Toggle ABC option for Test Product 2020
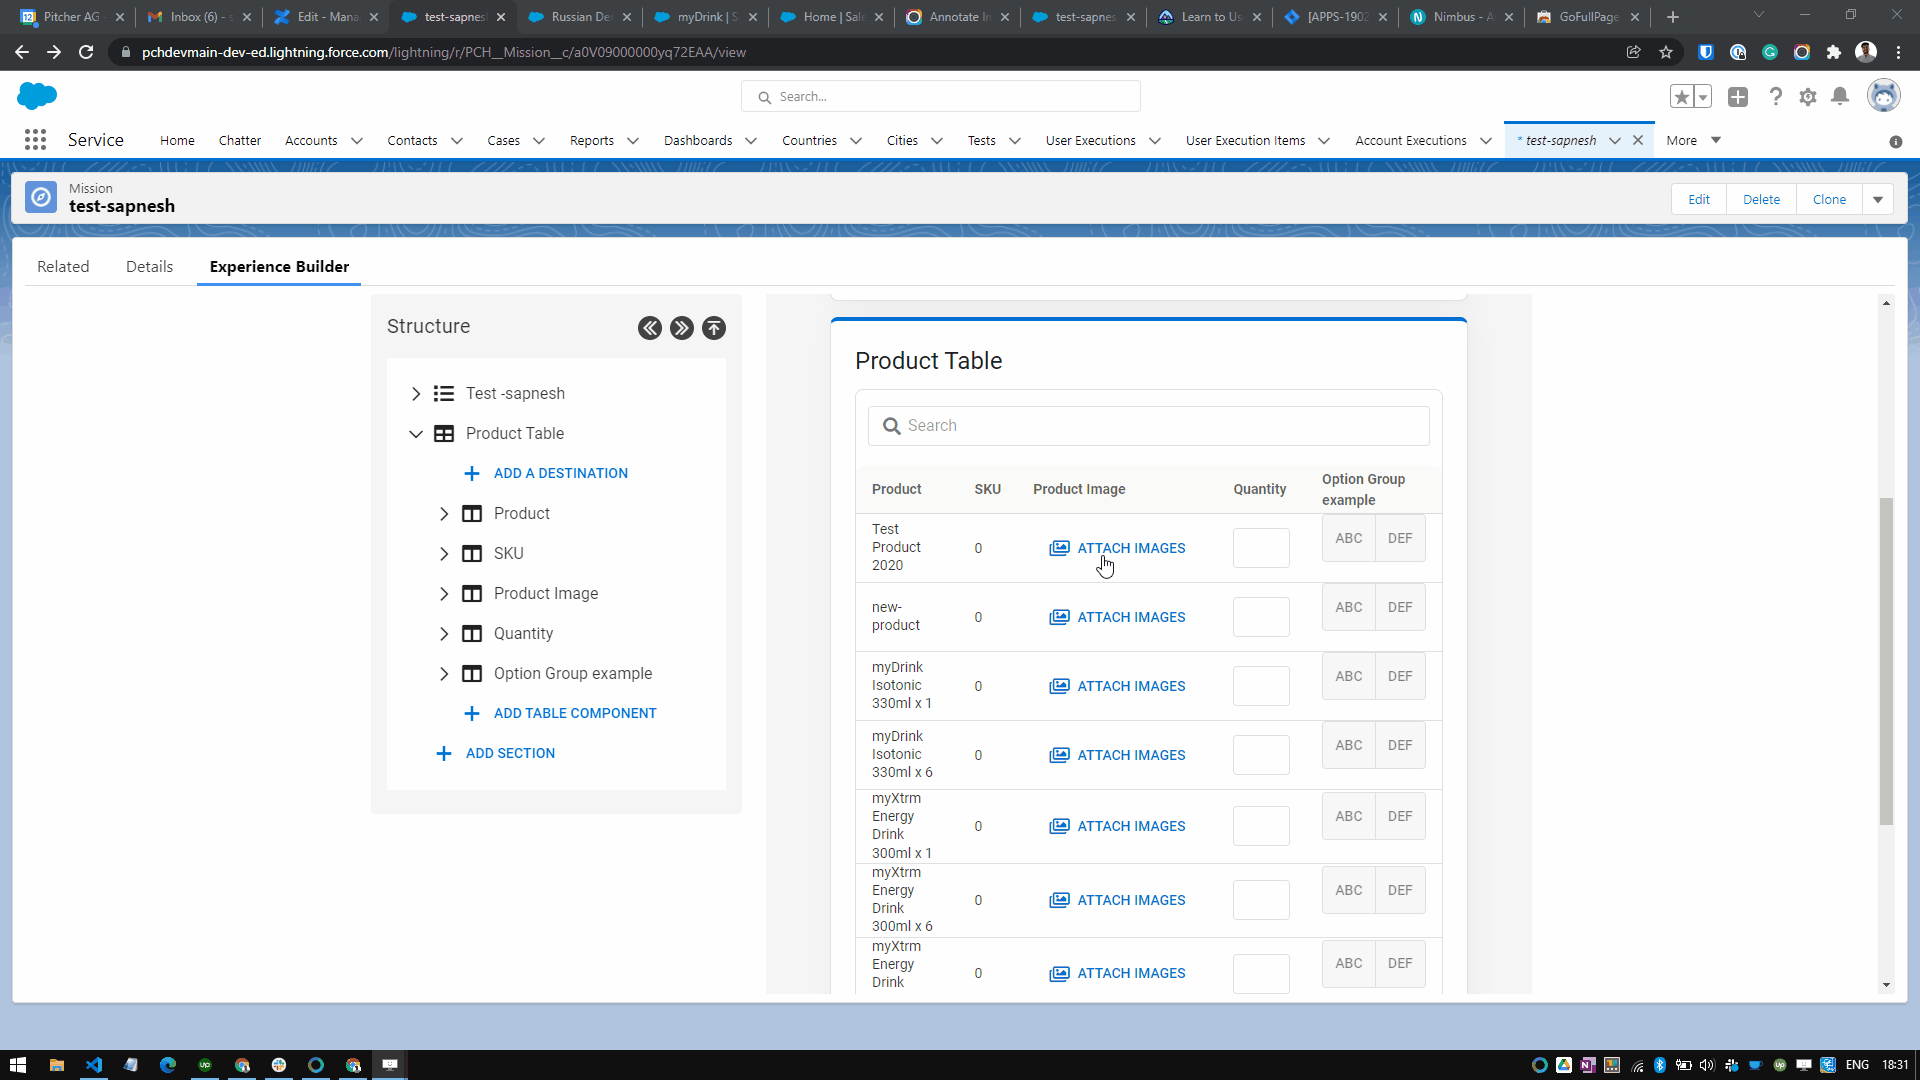 [1348, 538]
